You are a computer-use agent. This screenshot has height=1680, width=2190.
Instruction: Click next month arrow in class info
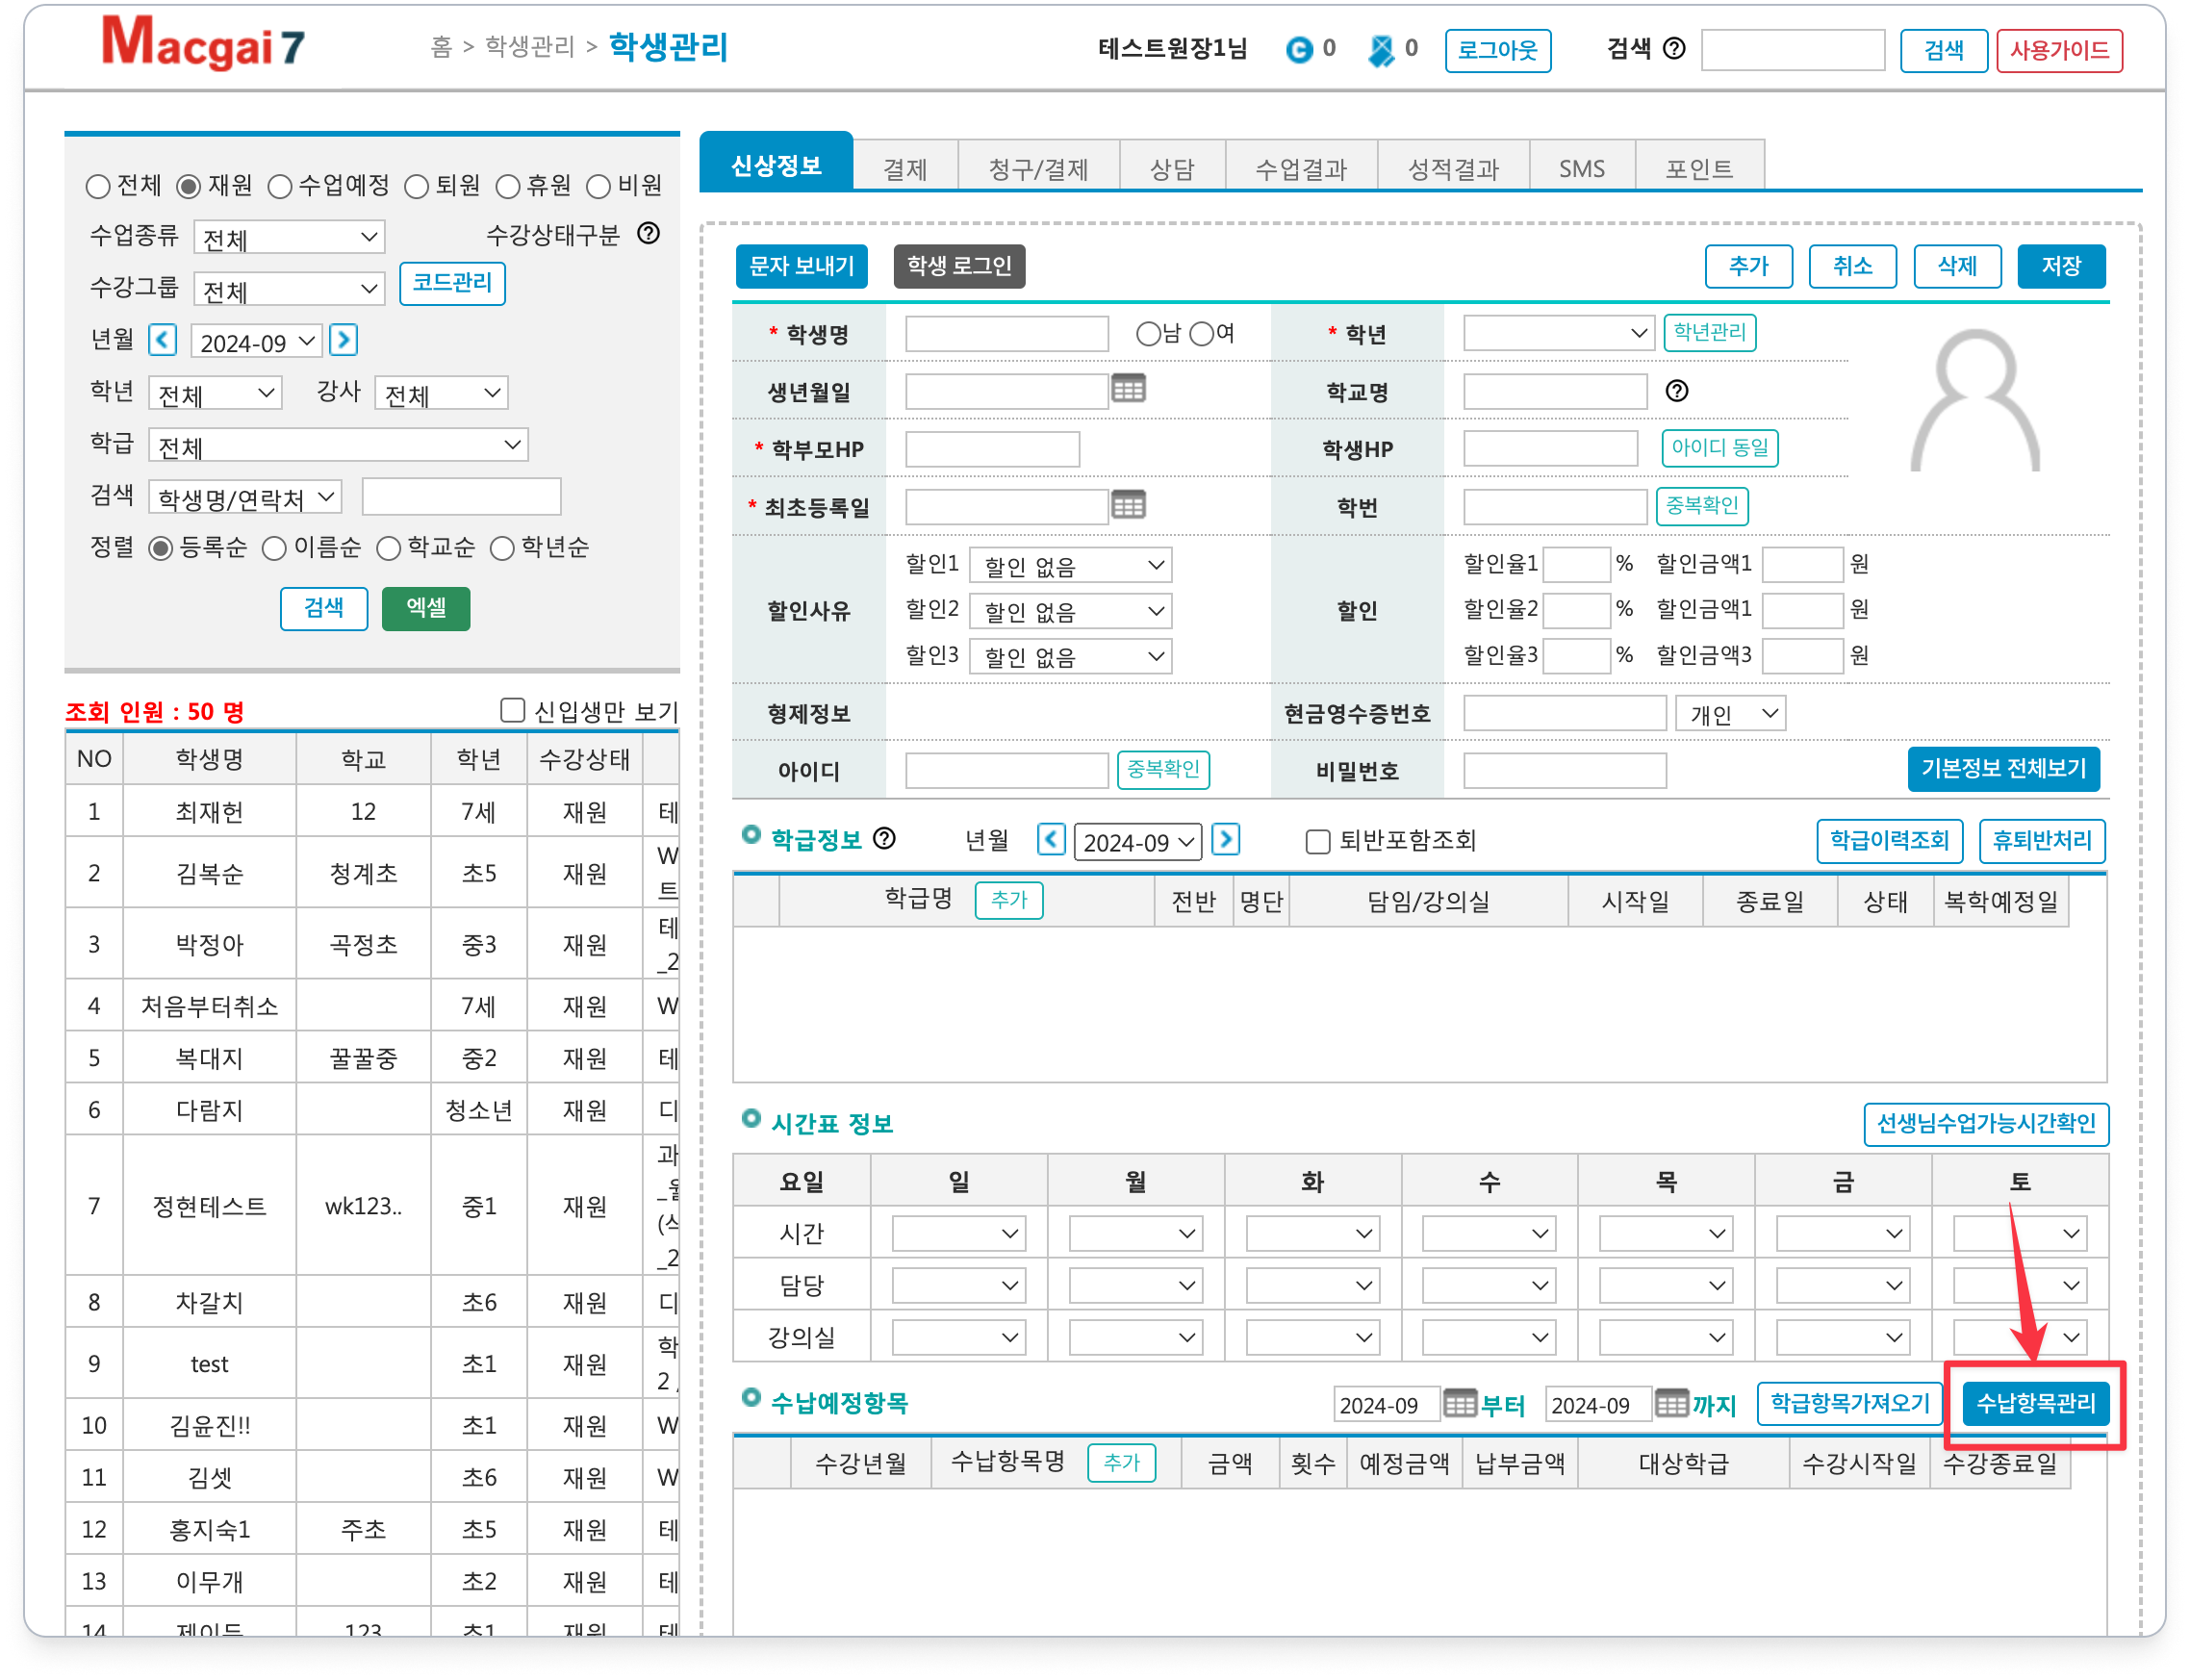point(1225,839)
